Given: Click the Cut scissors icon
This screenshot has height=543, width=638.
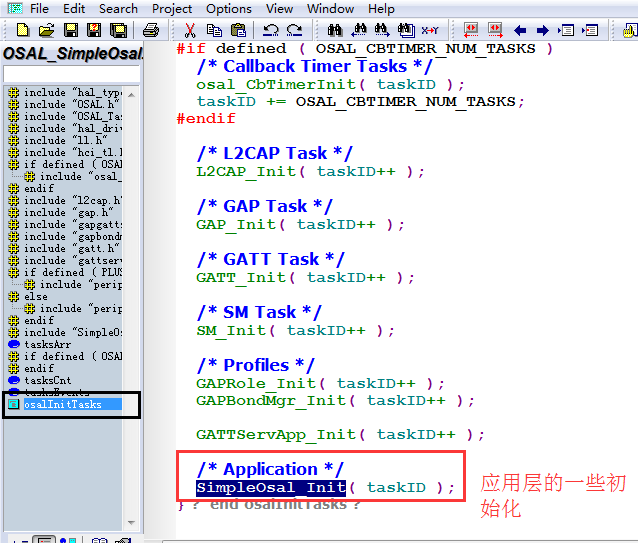Looking at the screenshot, I should point(187,30).
